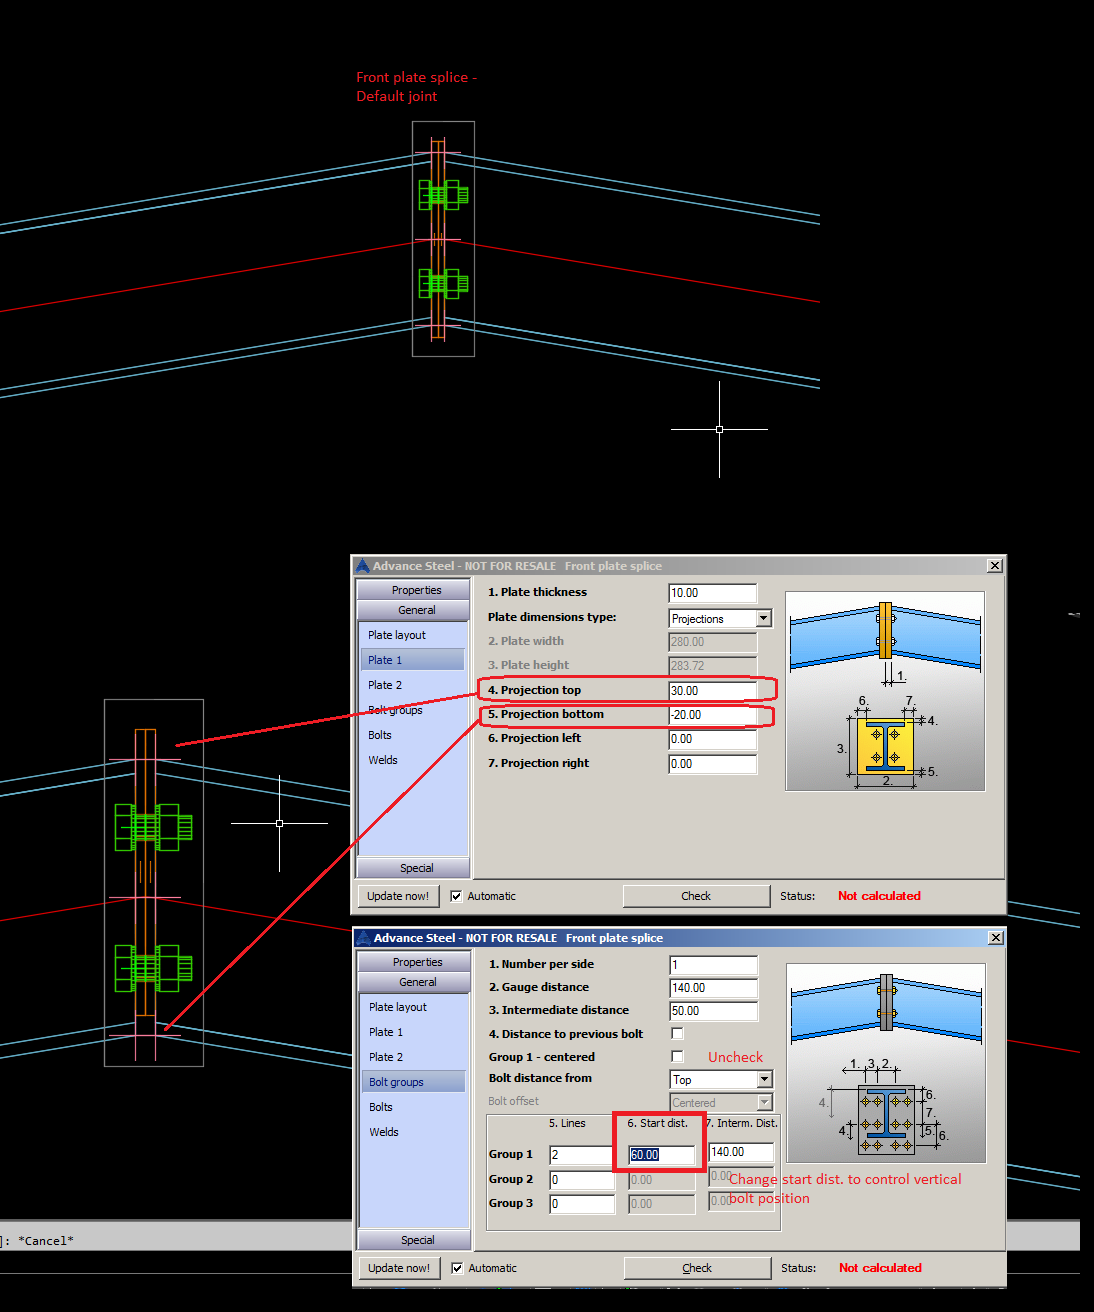
Task: Select Bolt groups in lower dialog
Action: tap(413, 1082)
